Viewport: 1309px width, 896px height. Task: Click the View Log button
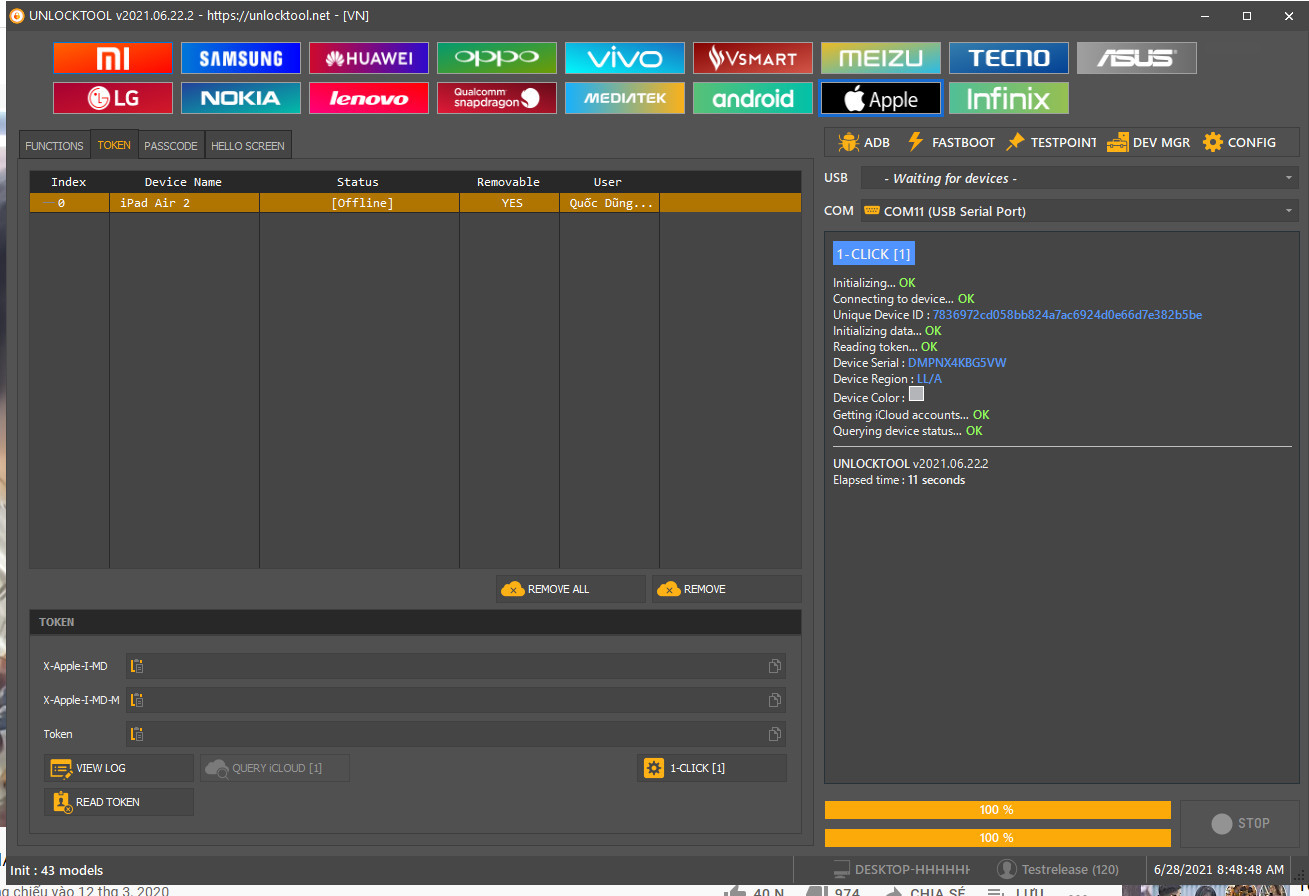[x=119, y=768]
